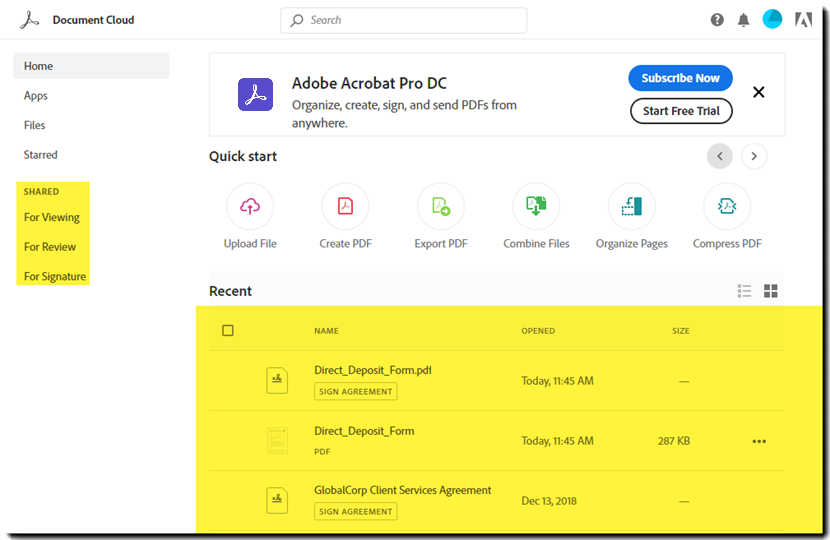Tick the select-all checkbox in Recent header
830x540 pixels.
[228, 330]
